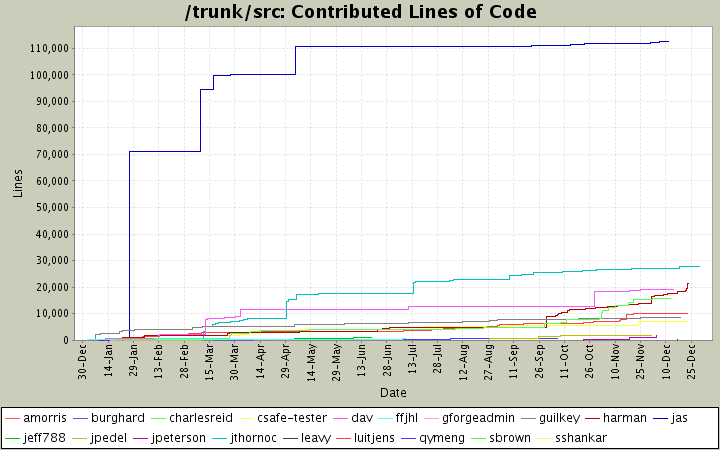Click the 40,000 y-axis tick label
This screenshot has width=720, height=450.
pos(52,234)
